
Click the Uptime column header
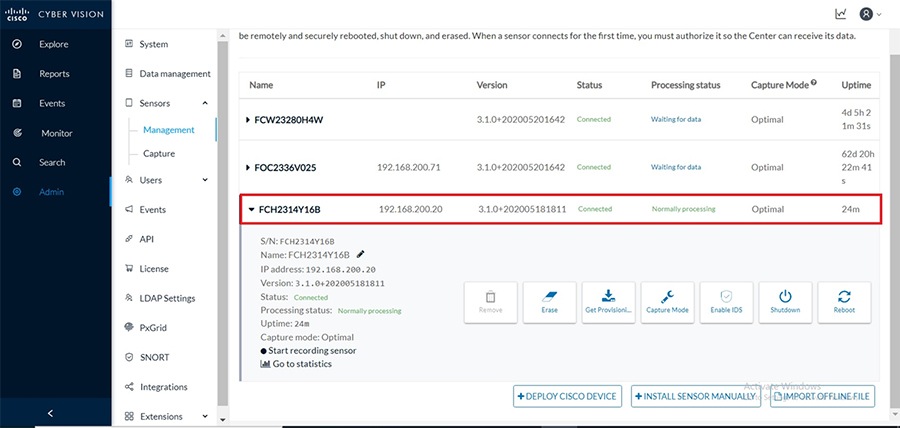pyautogui.click(x=856, y=85)
